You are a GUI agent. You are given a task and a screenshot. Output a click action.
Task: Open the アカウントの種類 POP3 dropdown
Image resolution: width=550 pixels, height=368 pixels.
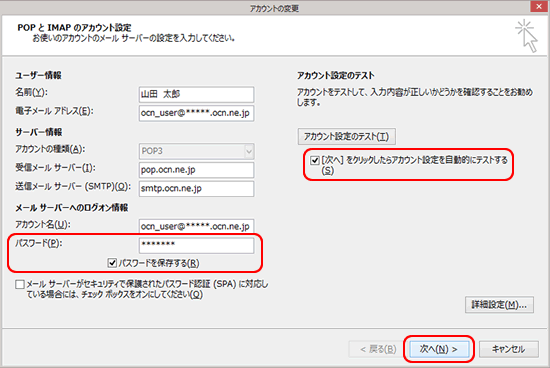[x=196, y=151]
